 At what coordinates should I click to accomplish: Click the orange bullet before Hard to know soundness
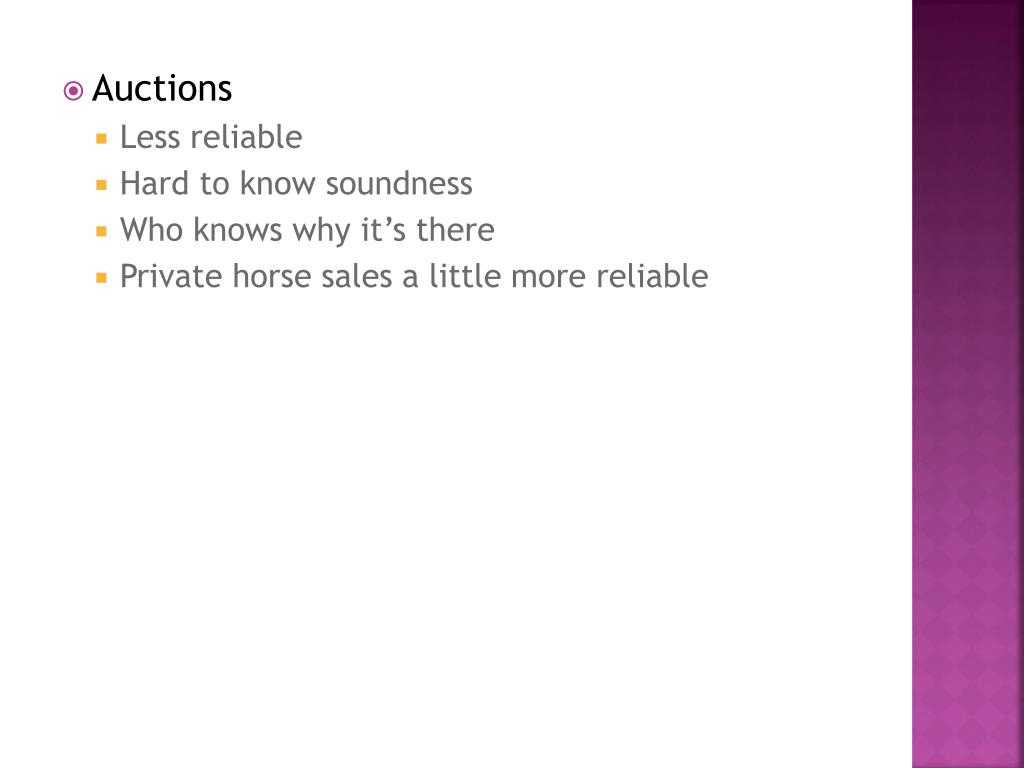coord(101,185)
